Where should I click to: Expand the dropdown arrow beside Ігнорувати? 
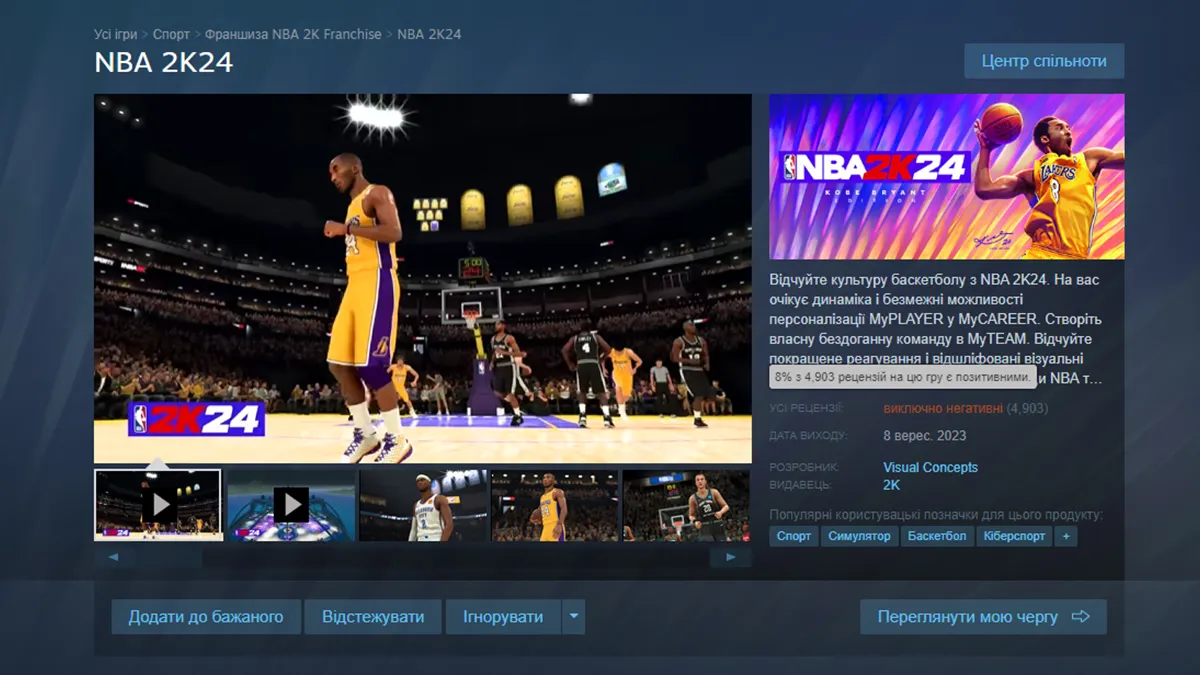[x=573, y=617]
